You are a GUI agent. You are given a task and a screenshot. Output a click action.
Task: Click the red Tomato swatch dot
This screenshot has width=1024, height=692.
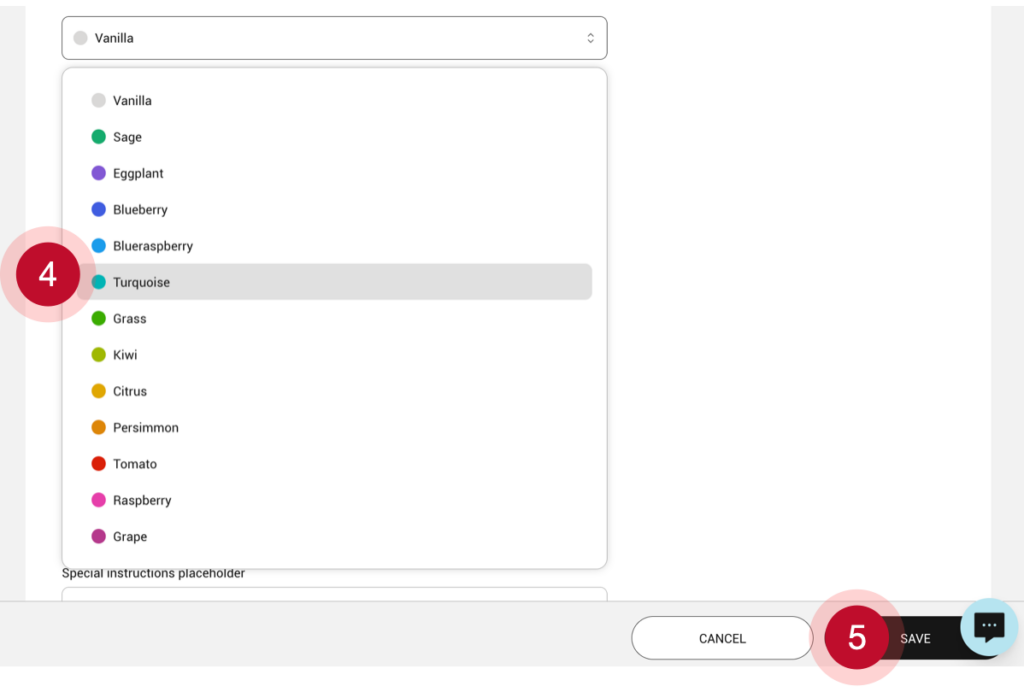click(x=99, y=464)
